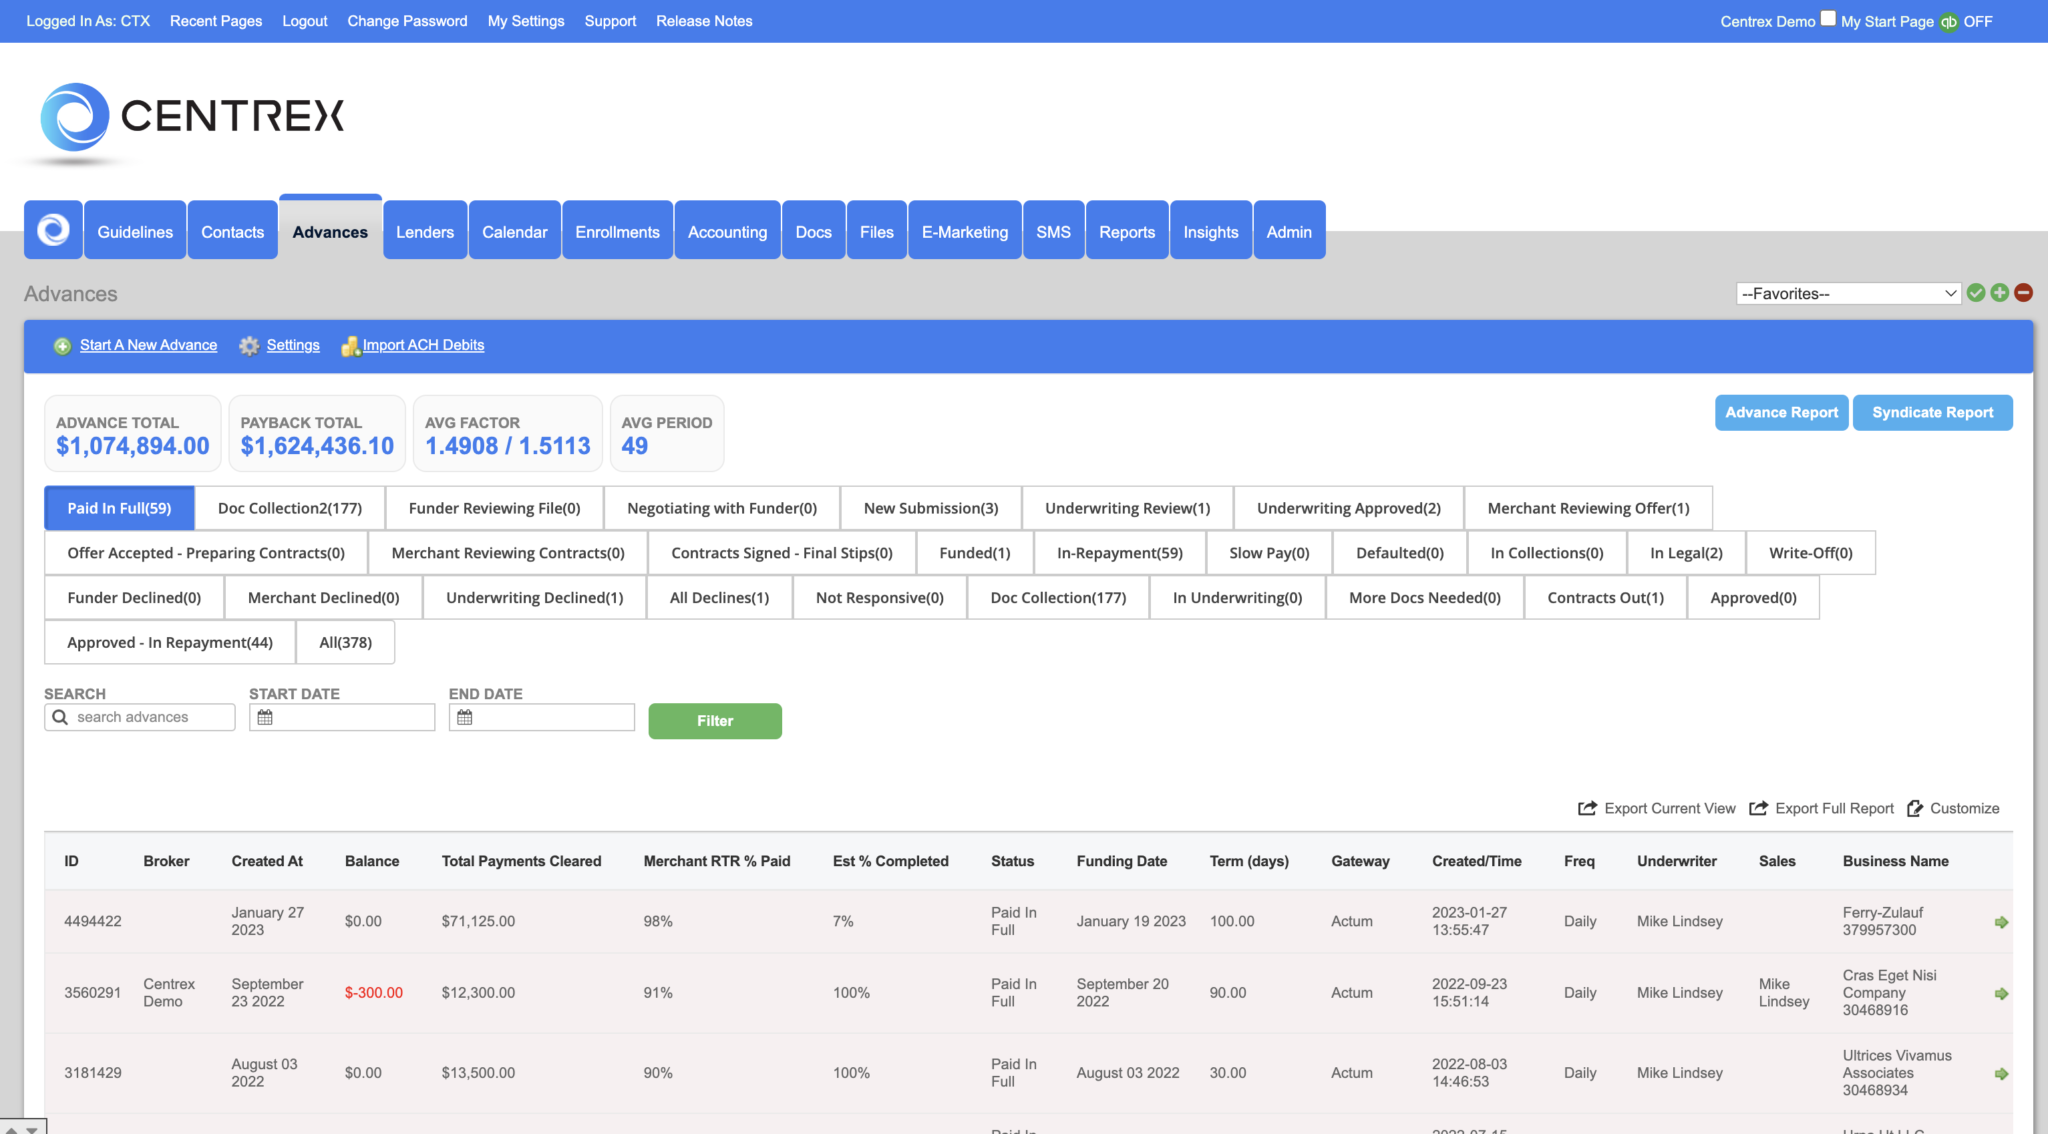Sort by the Balance column header
2048x1134 pixels.
(x=372, y=861)
